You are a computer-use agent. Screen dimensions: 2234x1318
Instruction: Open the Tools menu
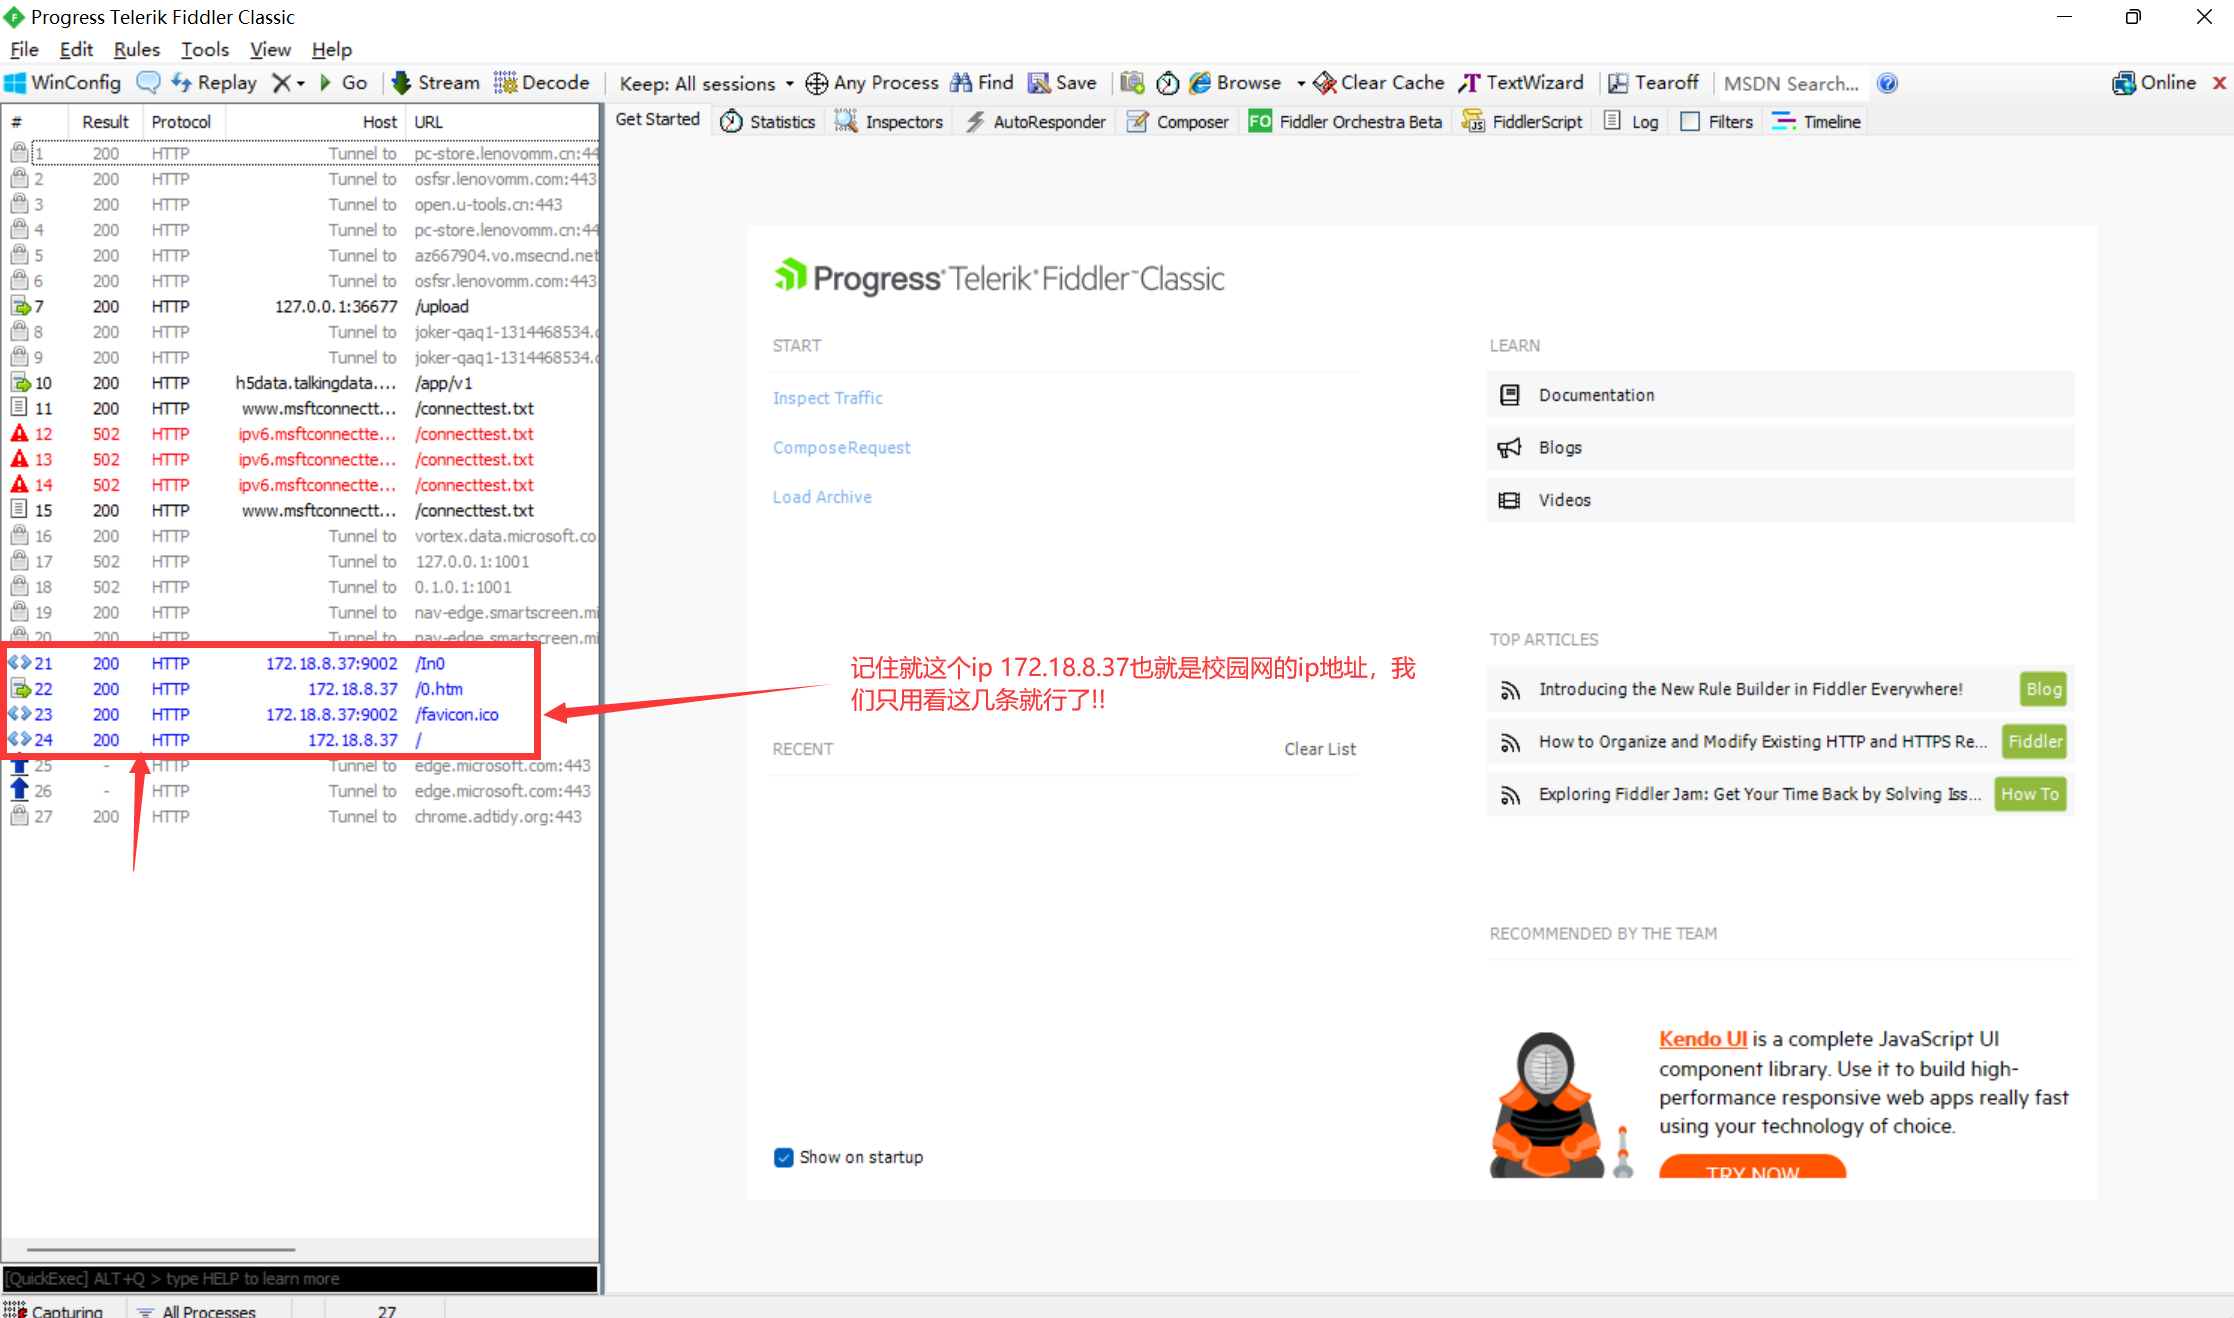tap(205, 49)
